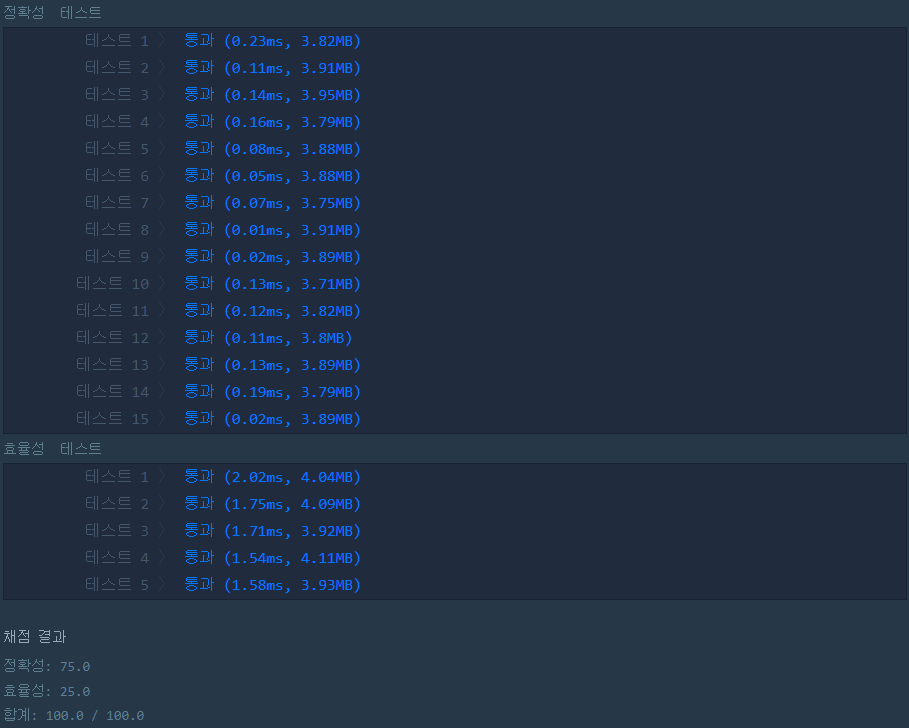Click result 통과 (0.07ms, 3.75MB)

(x=272, y=203)
